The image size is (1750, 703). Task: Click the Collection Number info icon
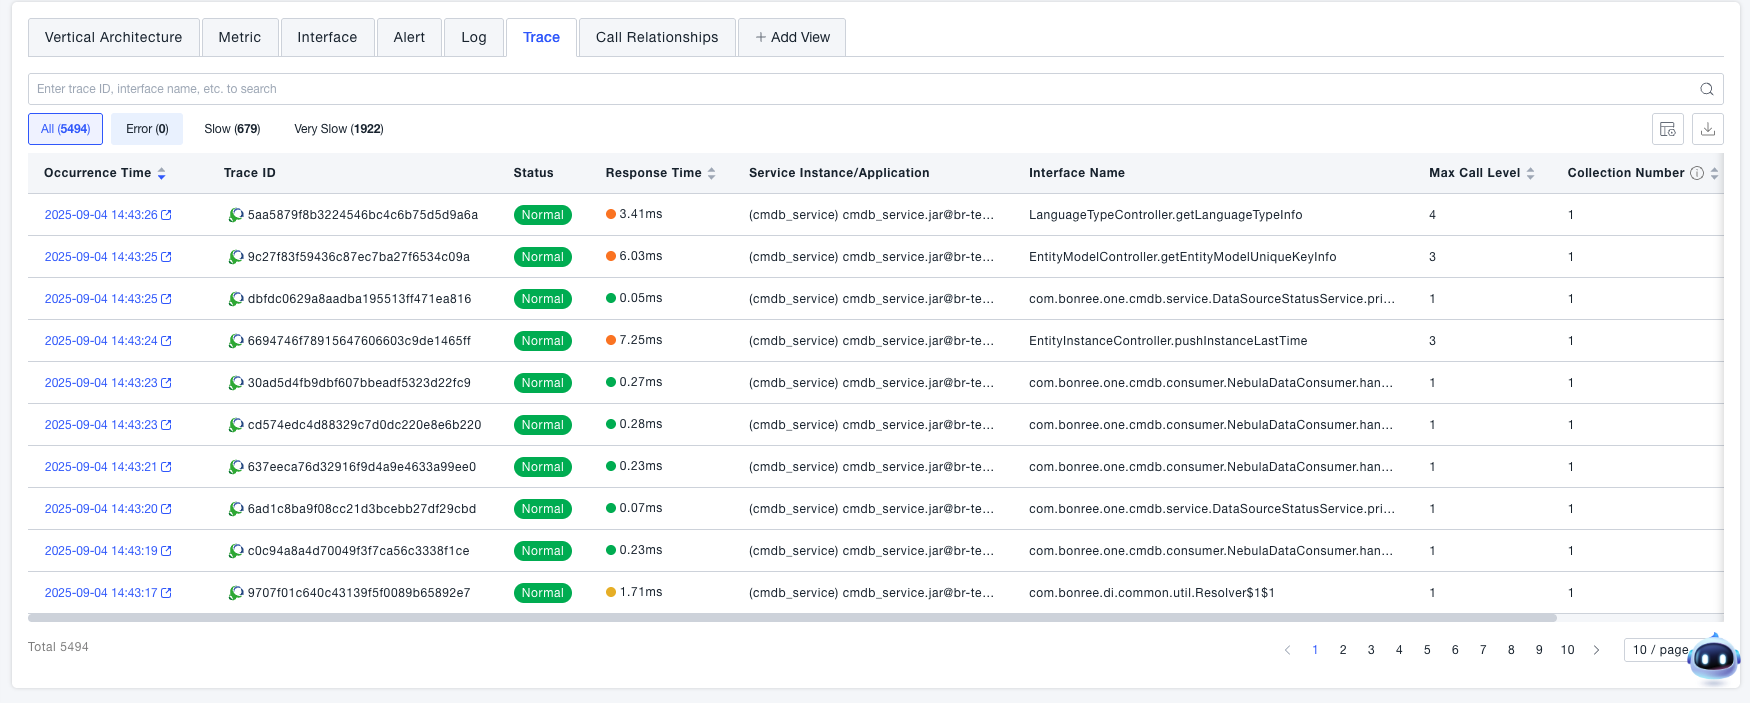[x=1697, y=173]
